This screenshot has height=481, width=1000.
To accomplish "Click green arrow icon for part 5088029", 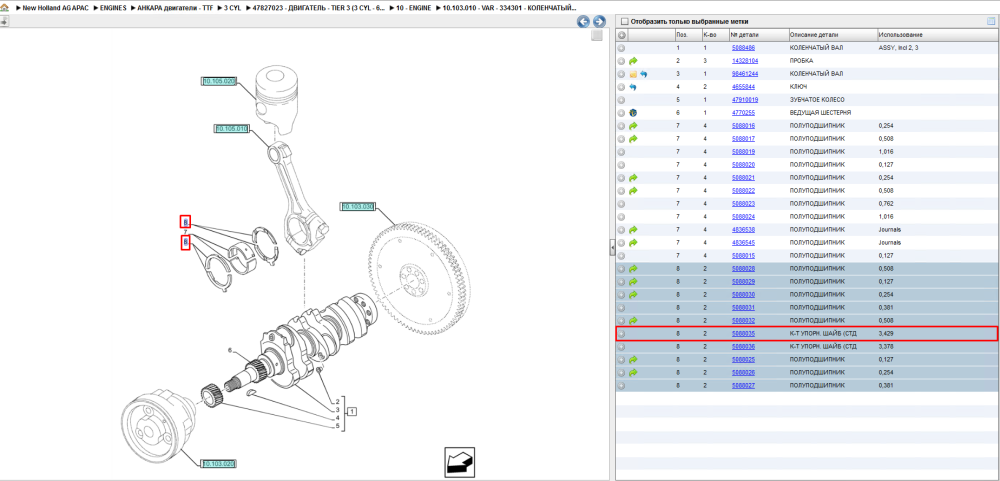I will (x=633, y=282).
